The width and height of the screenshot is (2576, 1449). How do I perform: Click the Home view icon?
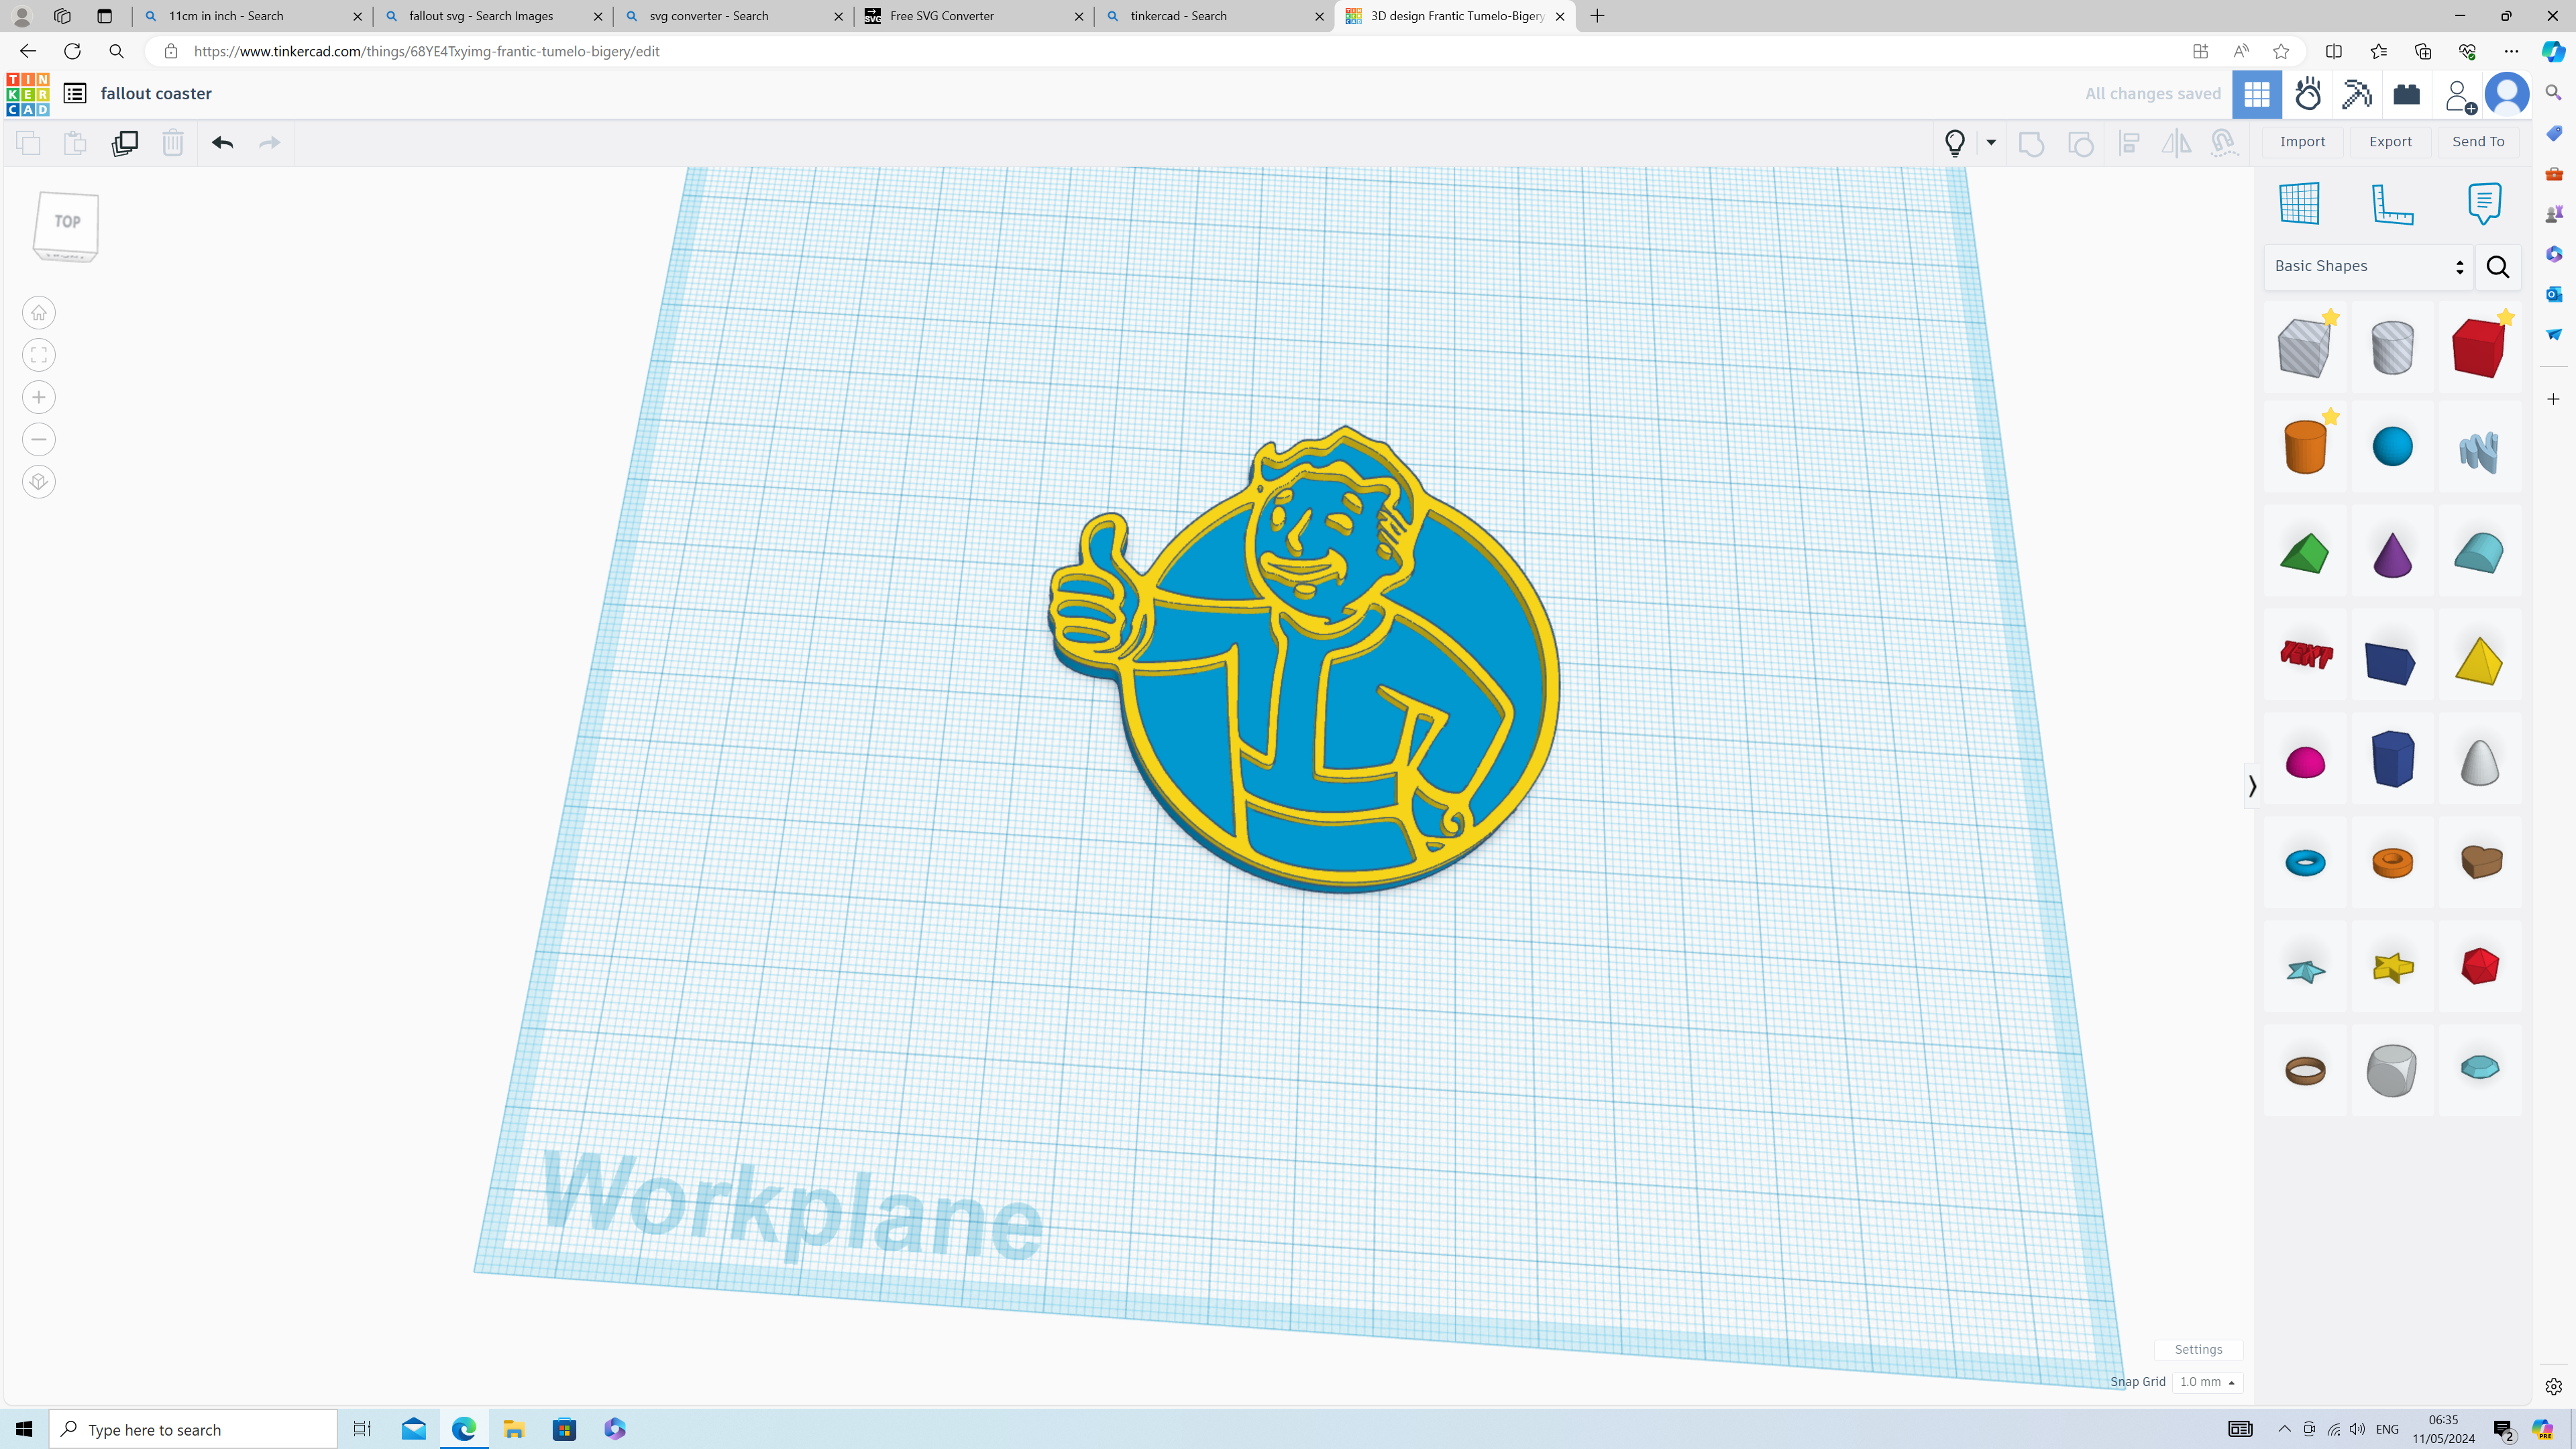pos(39,313)
